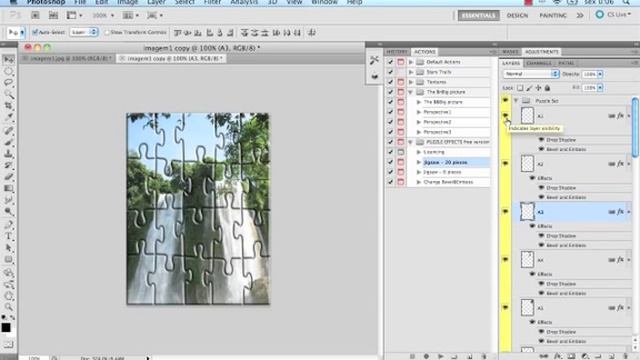The image size is (640, 360).
Task: Toggle visibility of Puzzle Set group
Action: pos(505,100)
